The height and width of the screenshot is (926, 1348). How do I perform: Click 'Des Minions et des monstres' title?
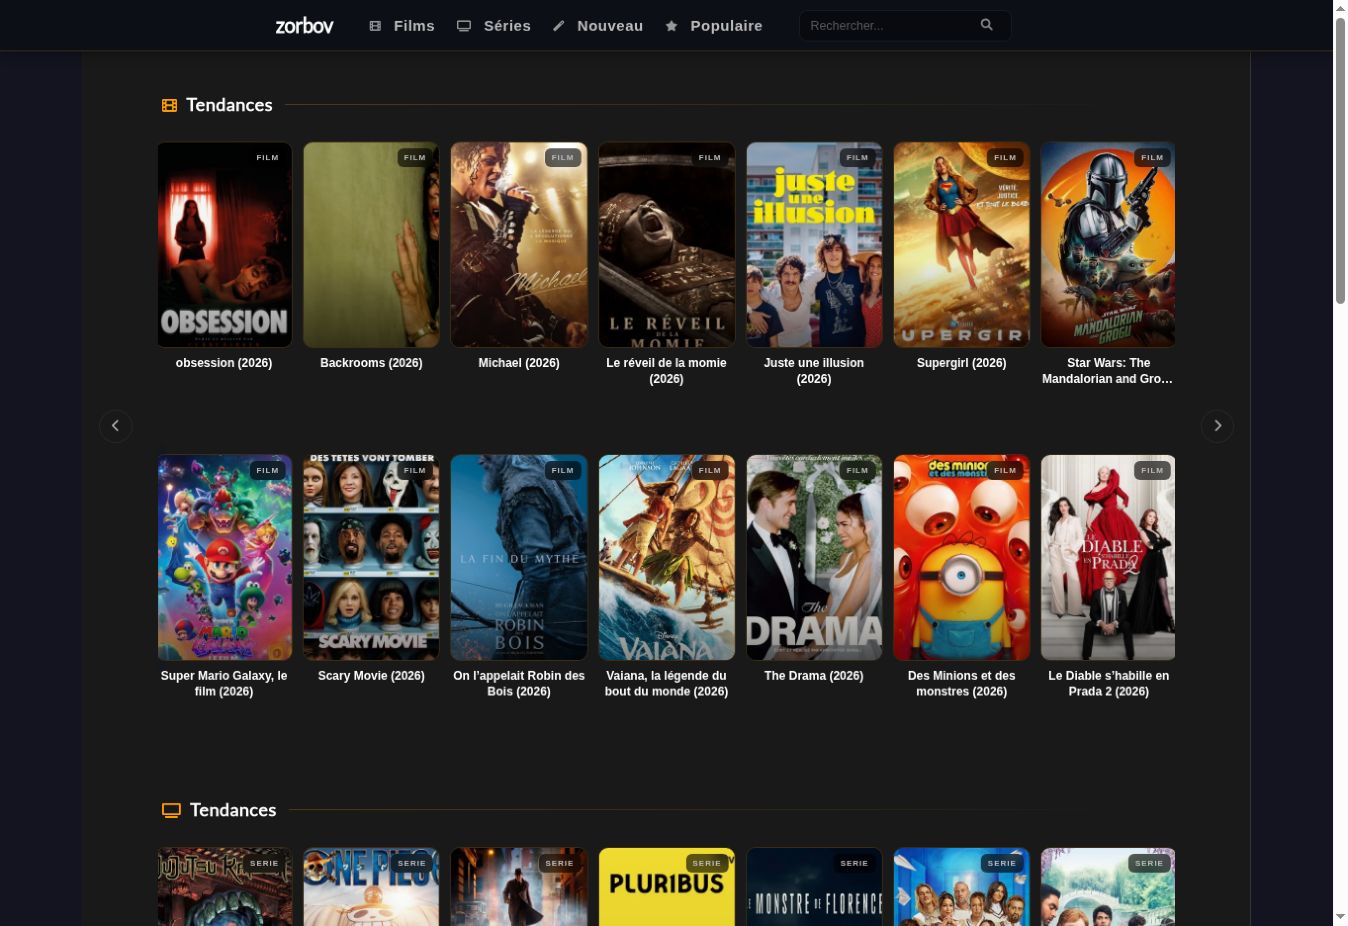click(961, 684)
